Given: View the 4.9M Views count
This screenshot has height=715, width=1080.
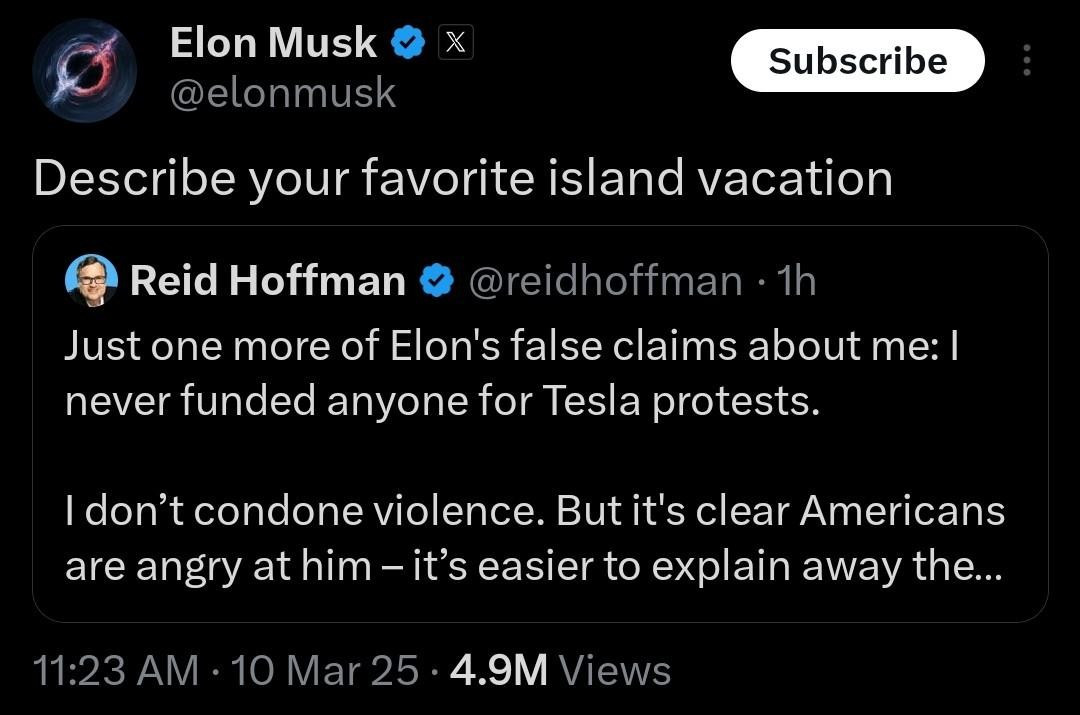Looking at the screenshot, I should (x=560, y=670).
